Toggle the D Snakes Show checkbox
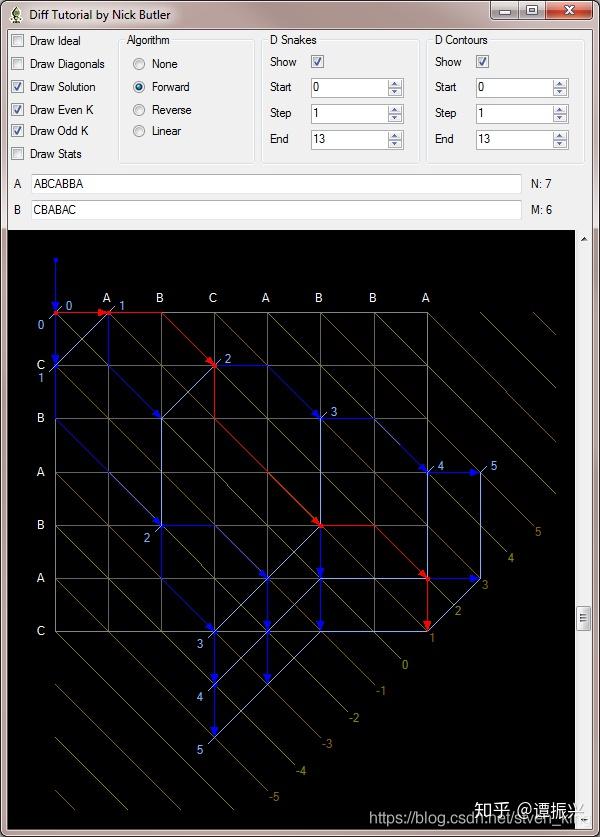The image size is (600, 837). (x=317, y=61)
